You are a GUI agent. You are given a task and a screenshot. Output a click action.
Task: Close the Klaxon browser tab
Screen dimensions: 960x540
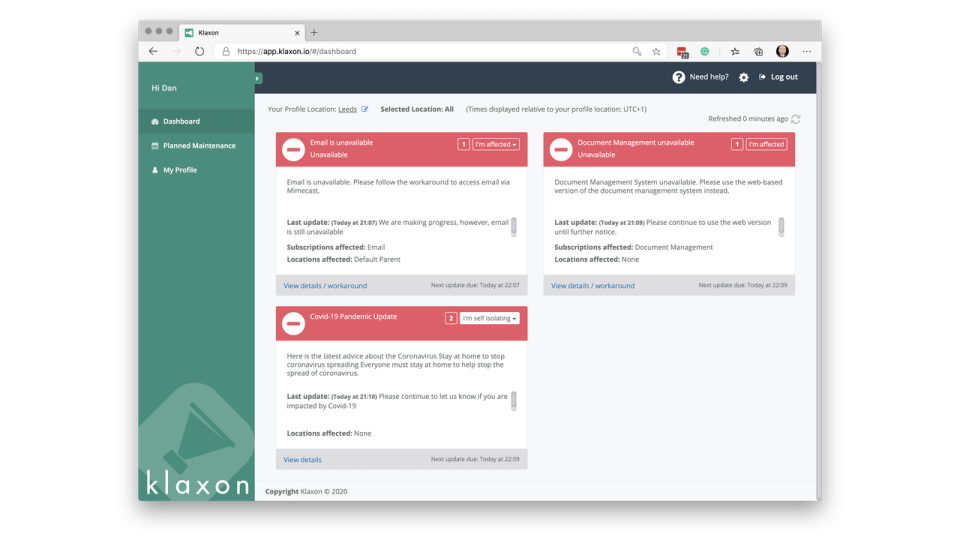tap(297, 33)
